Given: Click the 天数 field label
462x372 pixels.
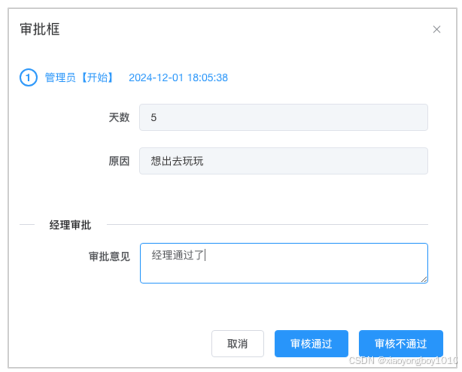Looking at the screenshot, I should [x=119, y=117].
